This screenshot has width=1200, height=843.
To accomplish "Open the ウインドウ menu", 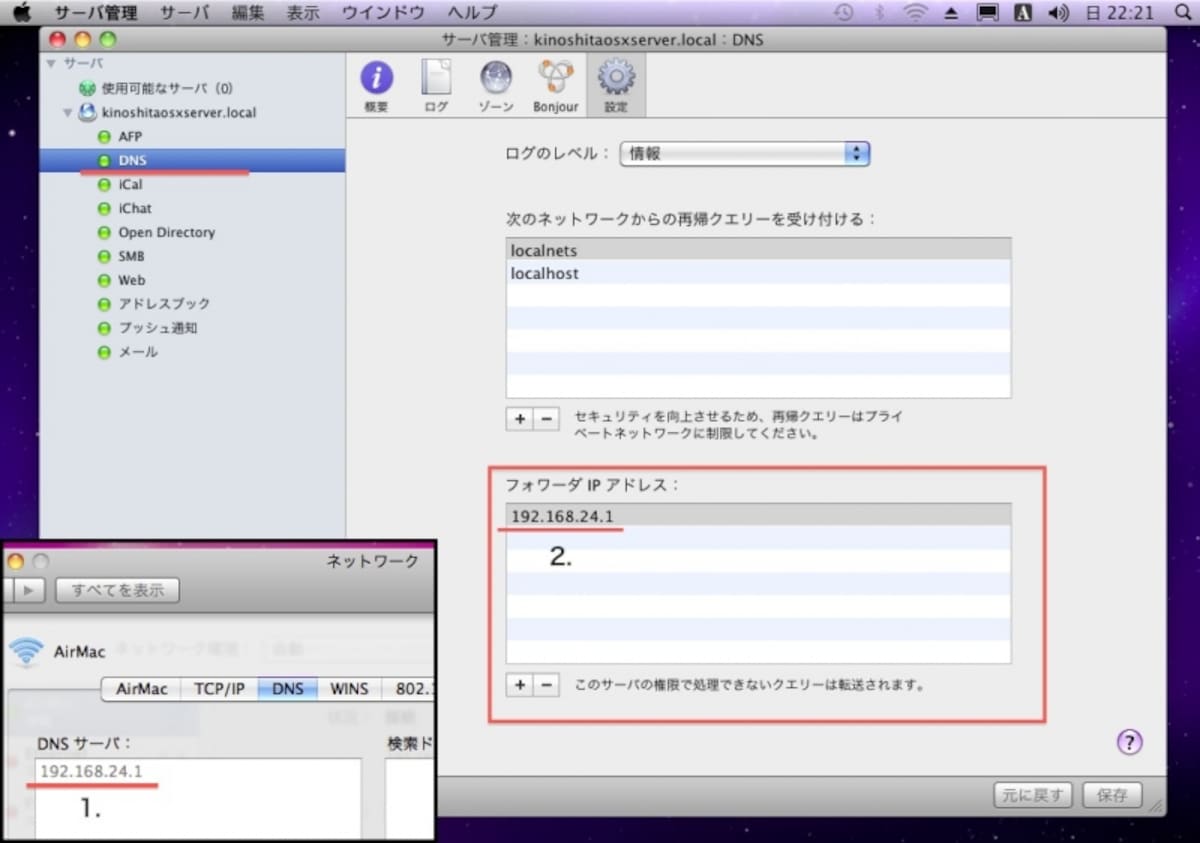I will pos(383,13).
